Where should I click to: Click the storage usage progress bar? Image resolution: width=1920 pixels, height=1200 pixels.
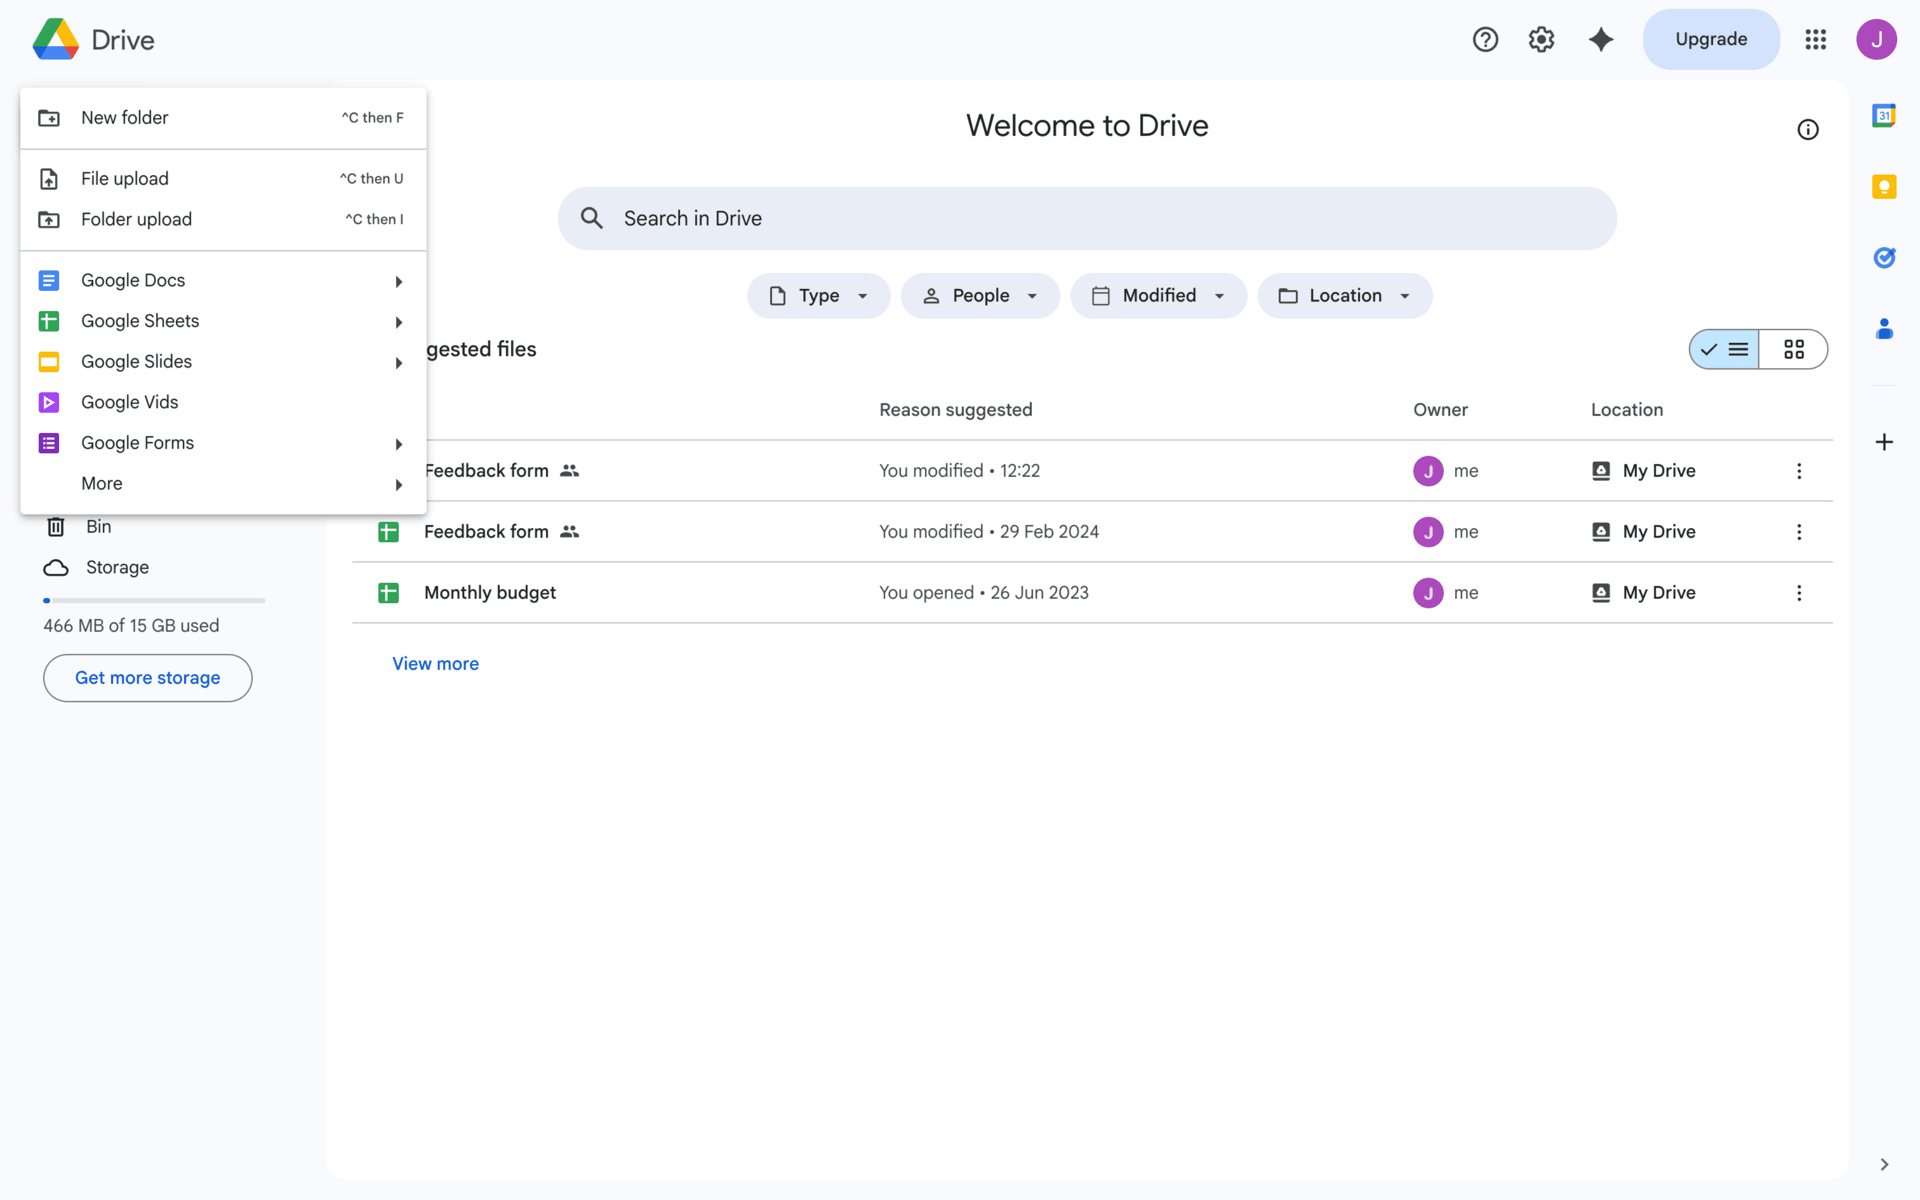click(154, 600)
